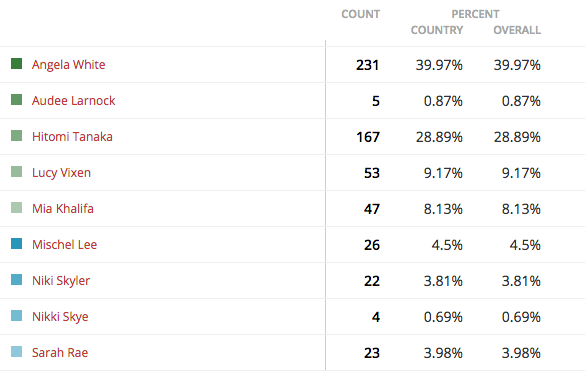Open the Niki Skyler link
The height and width of the screenshot is (382, 585).
pos(61,281)
